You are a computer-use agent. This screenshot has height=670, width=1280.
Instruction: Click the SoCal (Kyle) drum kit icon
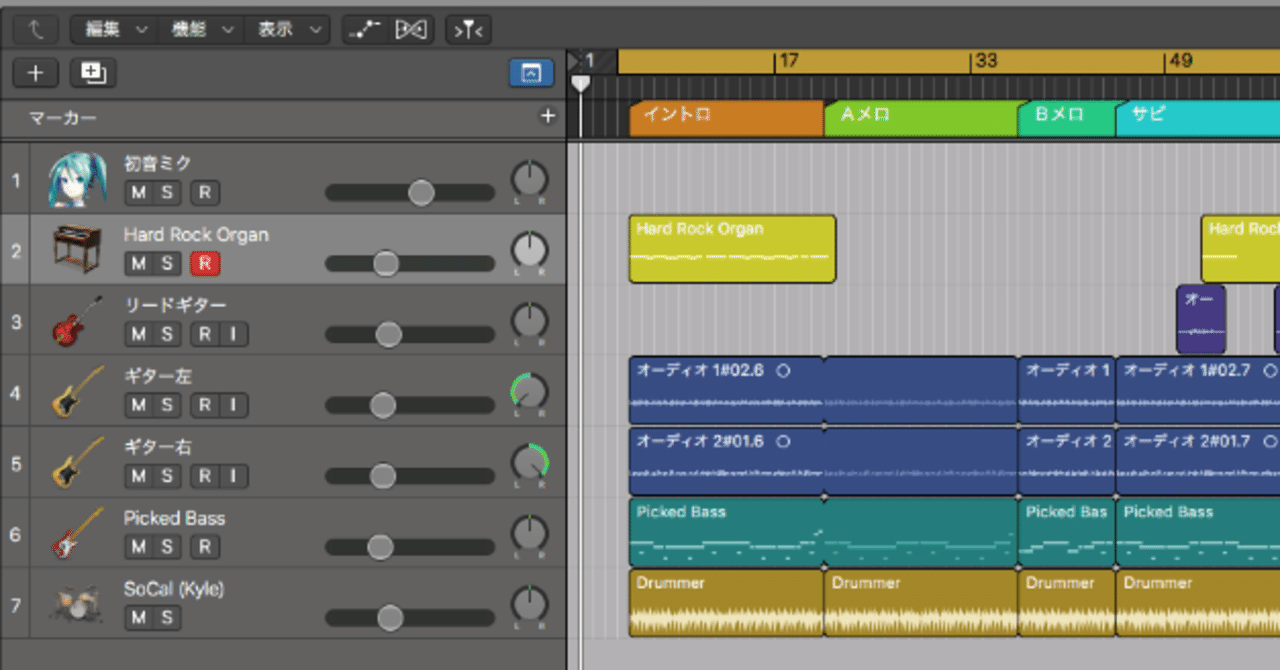click(76, 606)
